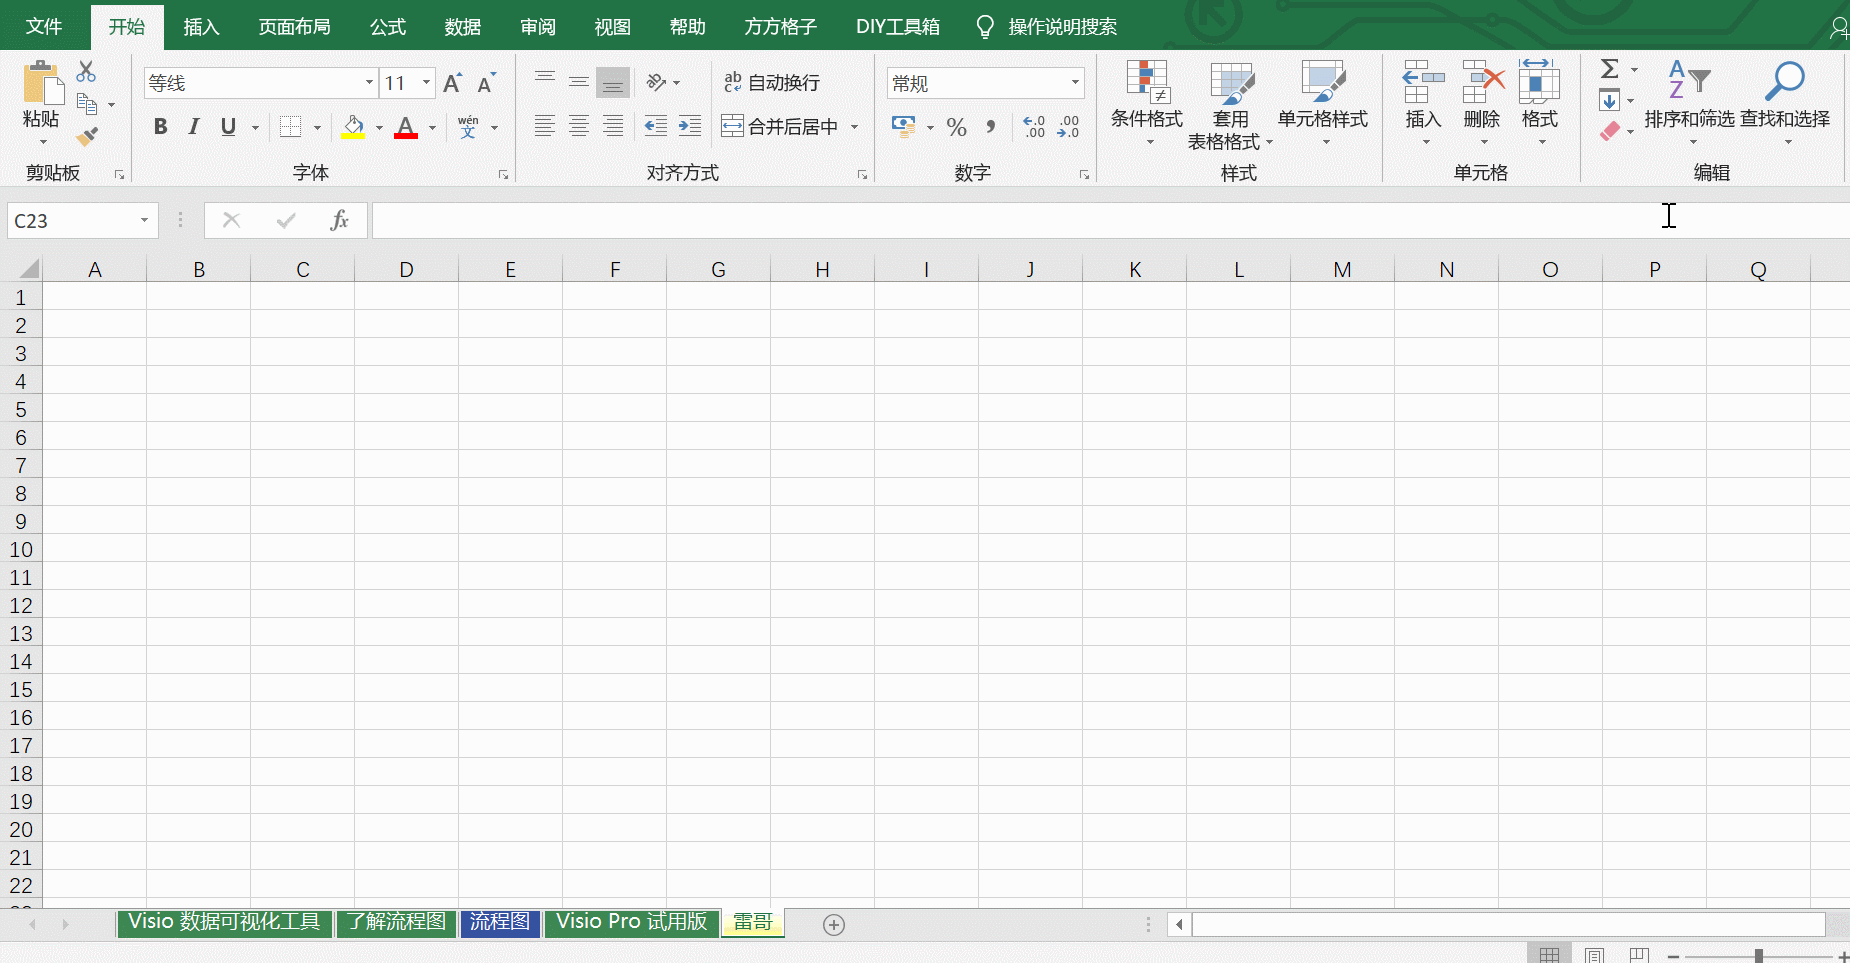The image size is (1850, 963).
Task: Toggle italic formatting
Action: [194, 127]
